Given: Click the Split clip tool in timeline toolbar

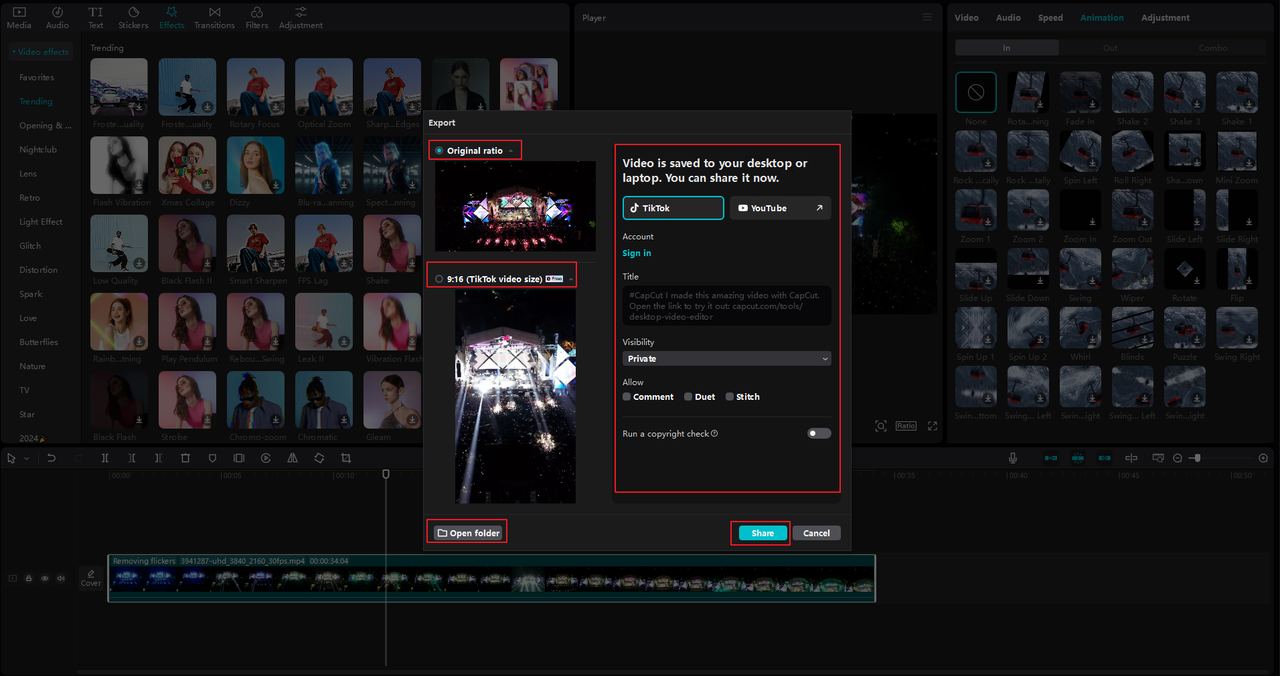Looking at the screenshot, I should tap(105, 458).
